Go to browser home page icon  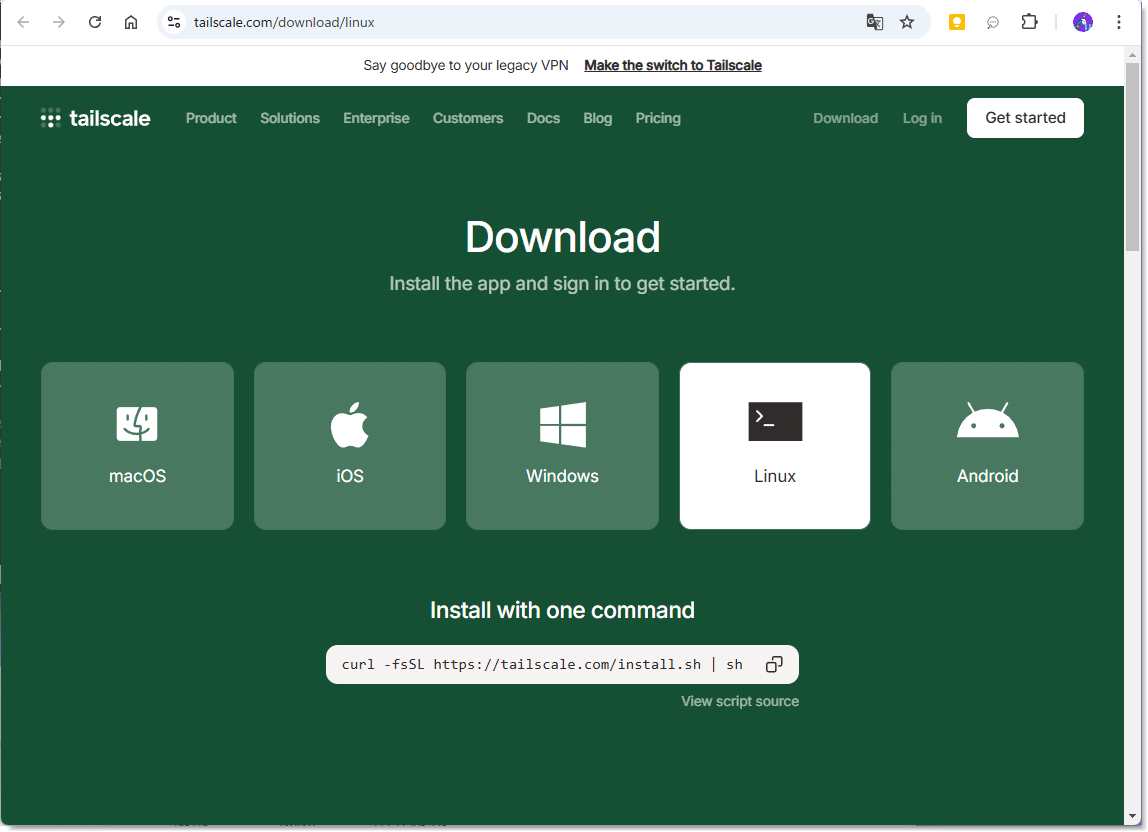(130, 22)
